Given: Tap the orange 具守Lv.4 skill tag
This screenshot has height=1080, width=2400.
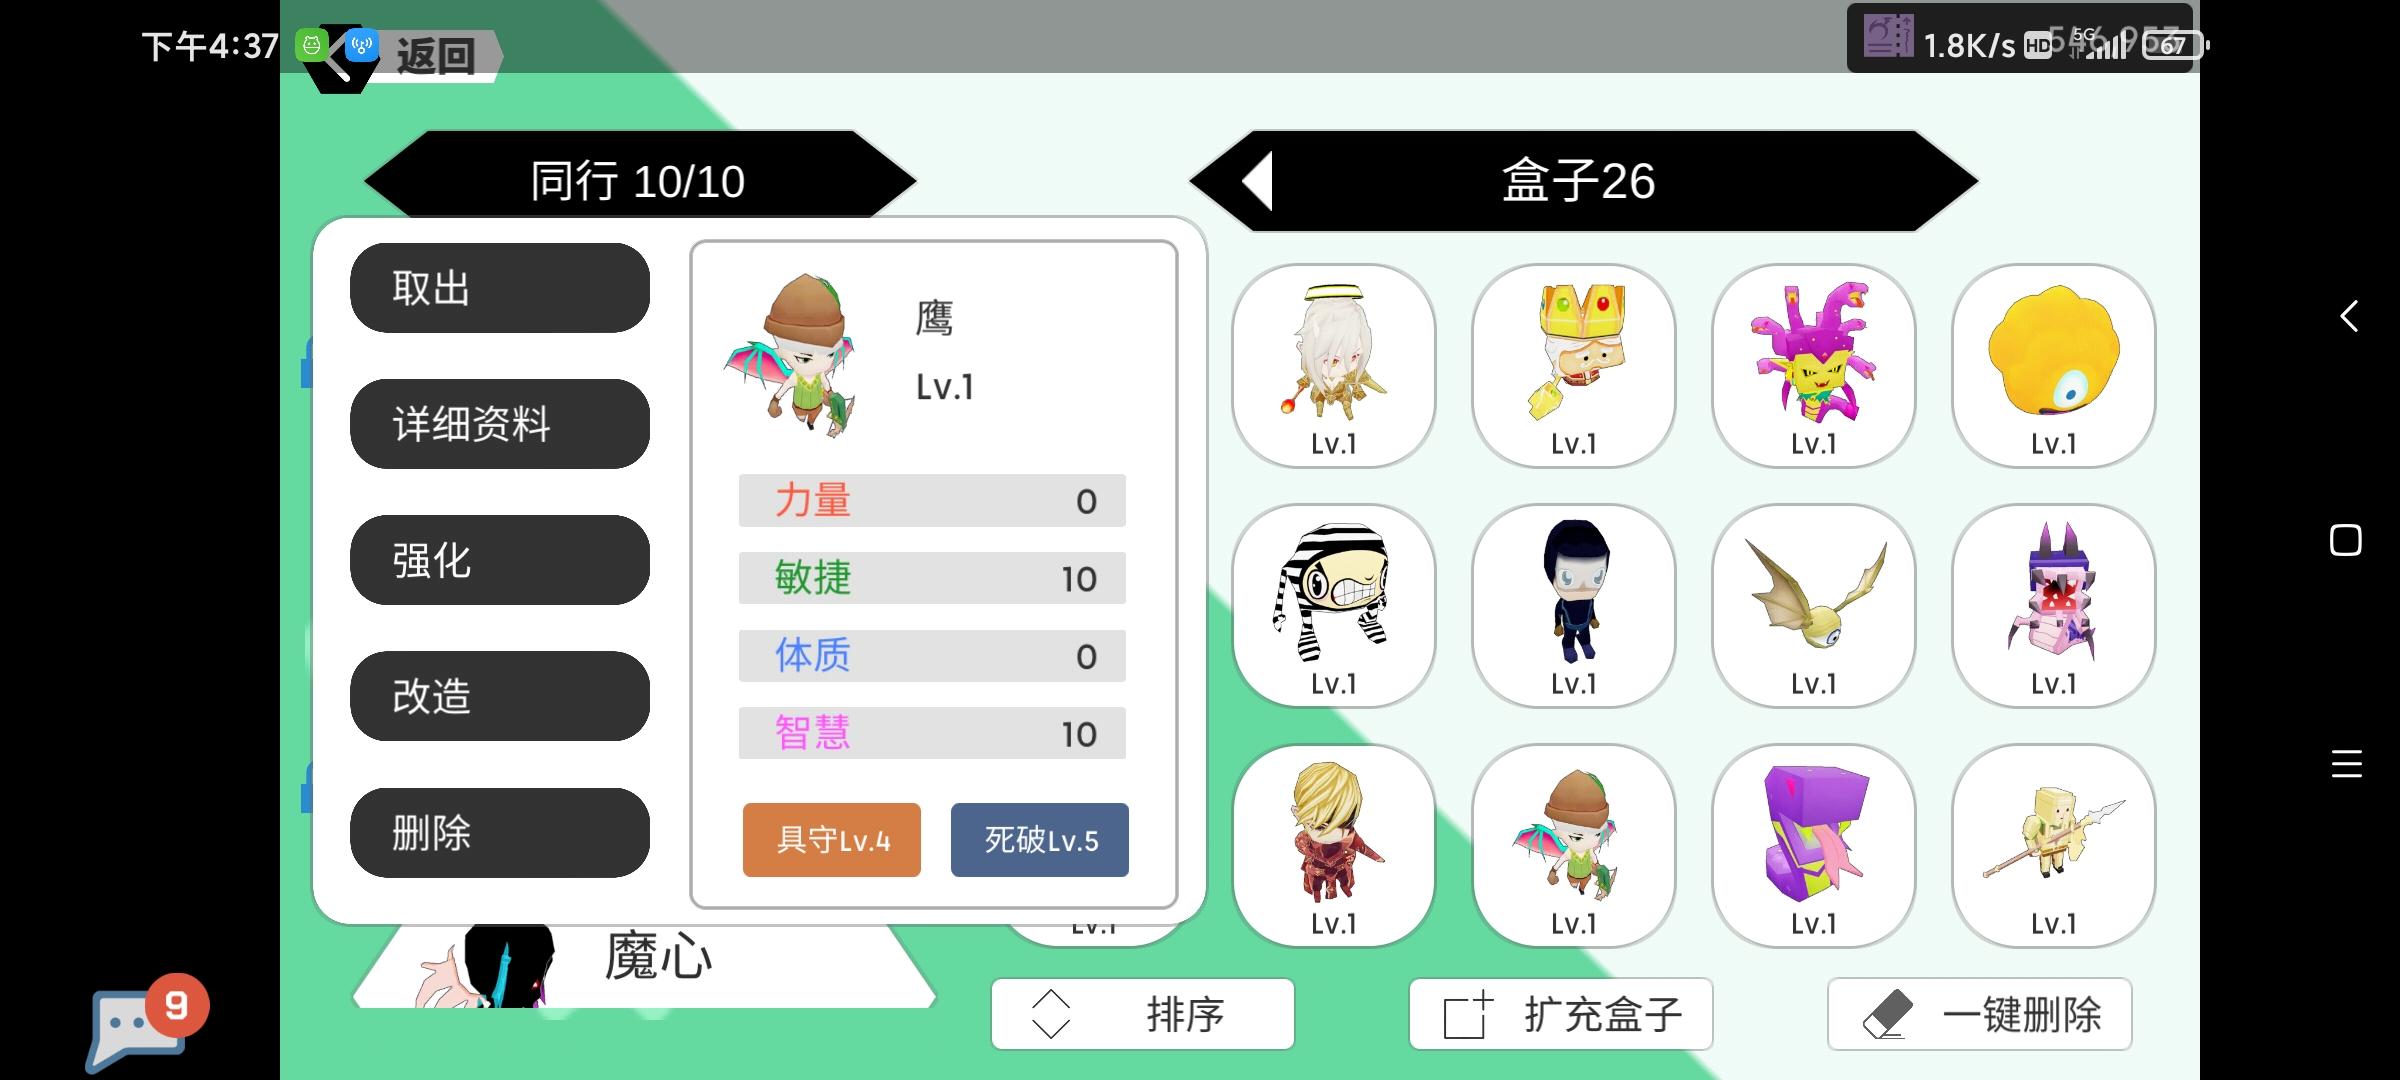Looking at the screenshot, I should pyautogui.click(x=832, y=840).
